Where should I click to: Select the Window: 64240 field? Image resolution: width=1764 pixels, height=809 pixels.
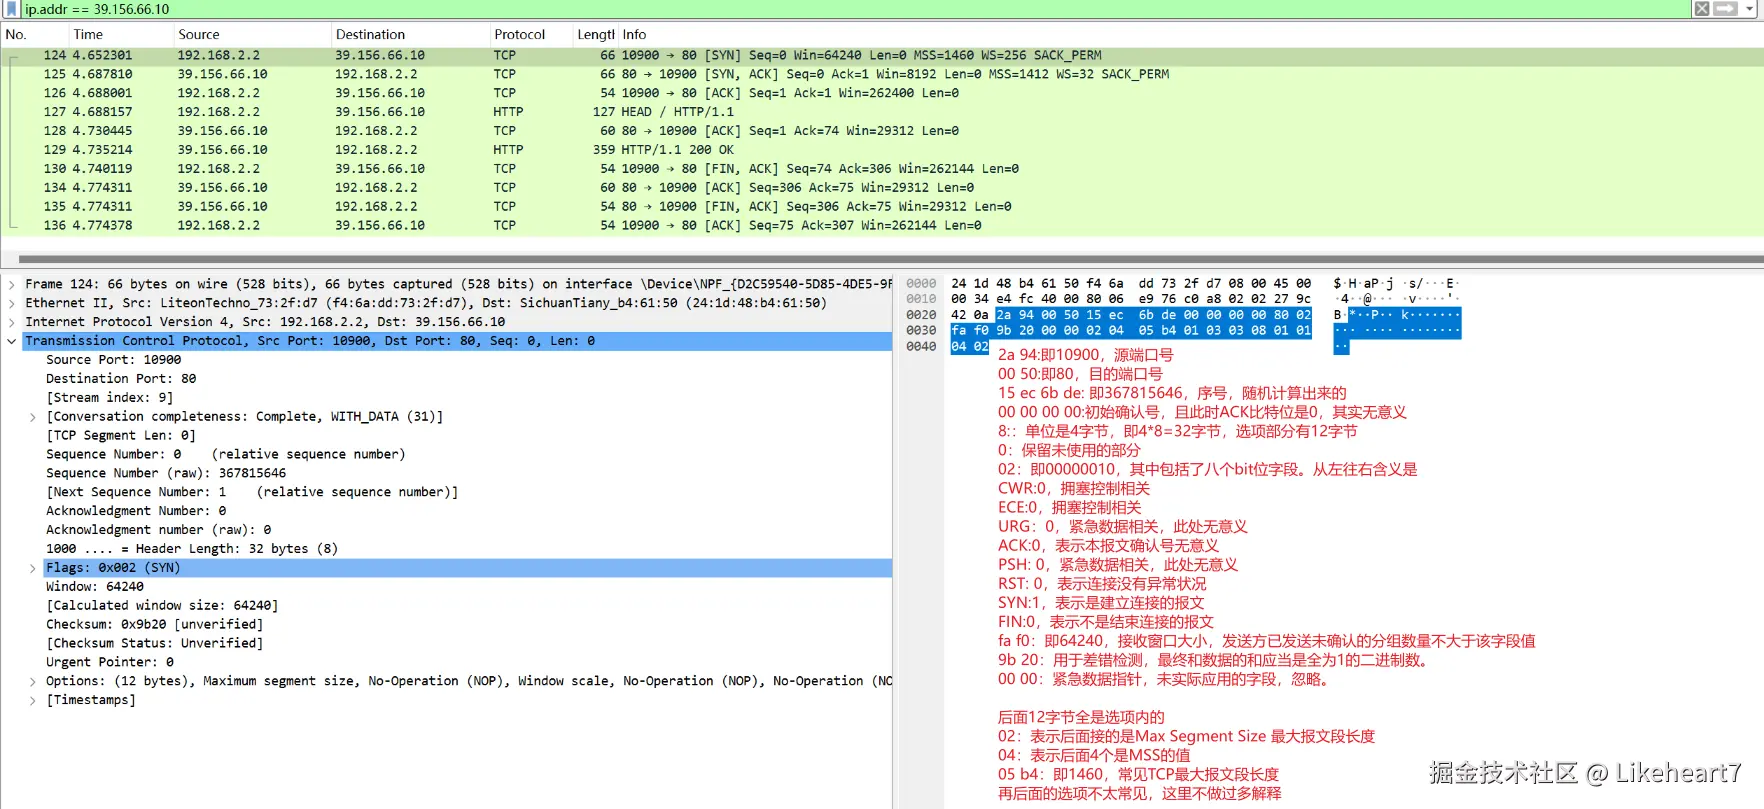[x=94, y=587]
